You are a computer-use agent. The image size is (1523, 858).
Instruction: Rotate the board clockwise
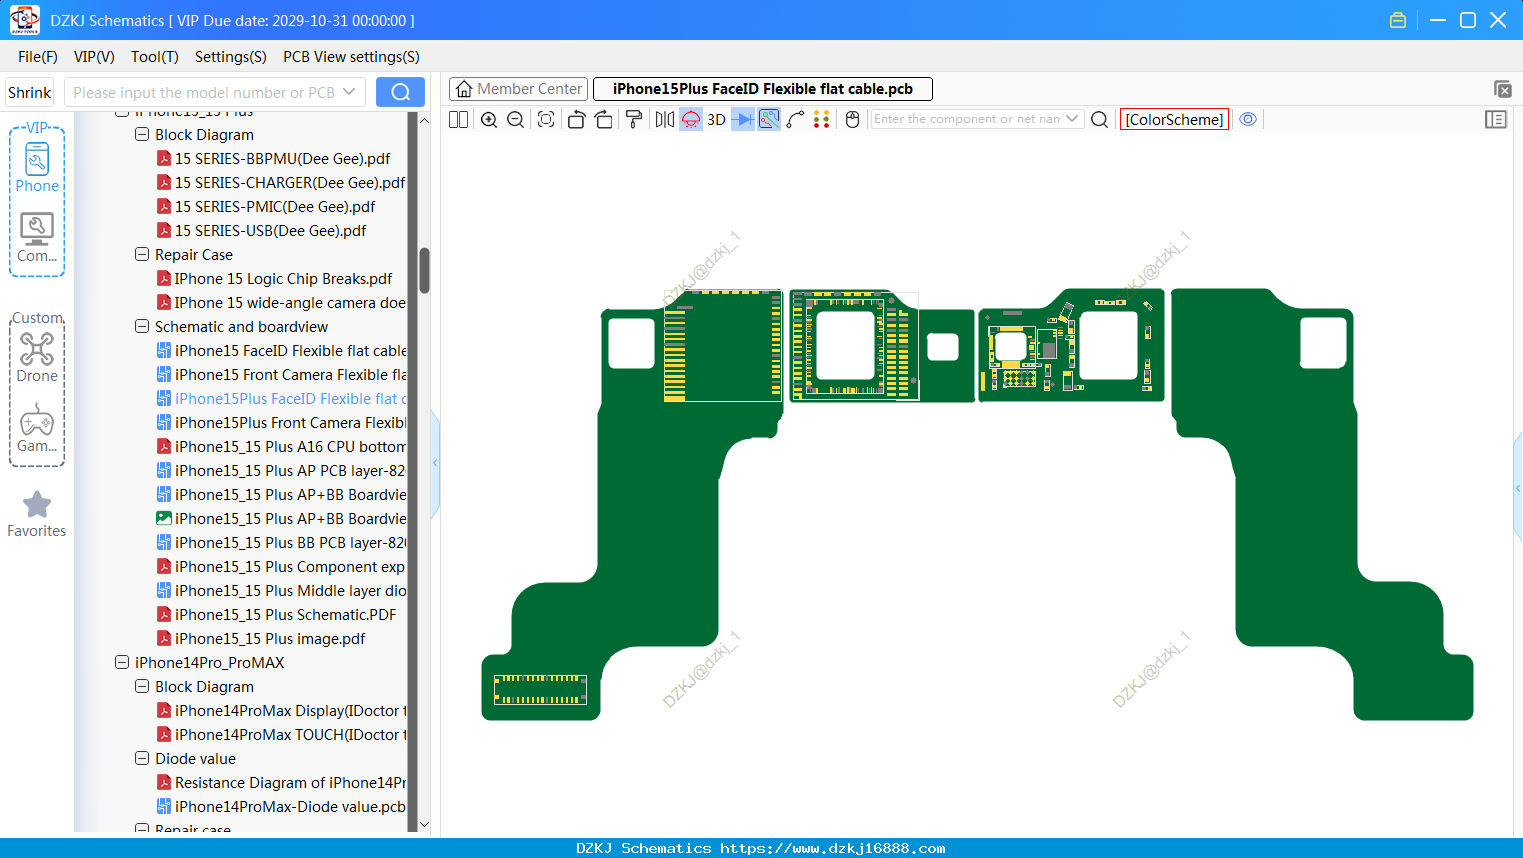(x=604, y=119)
